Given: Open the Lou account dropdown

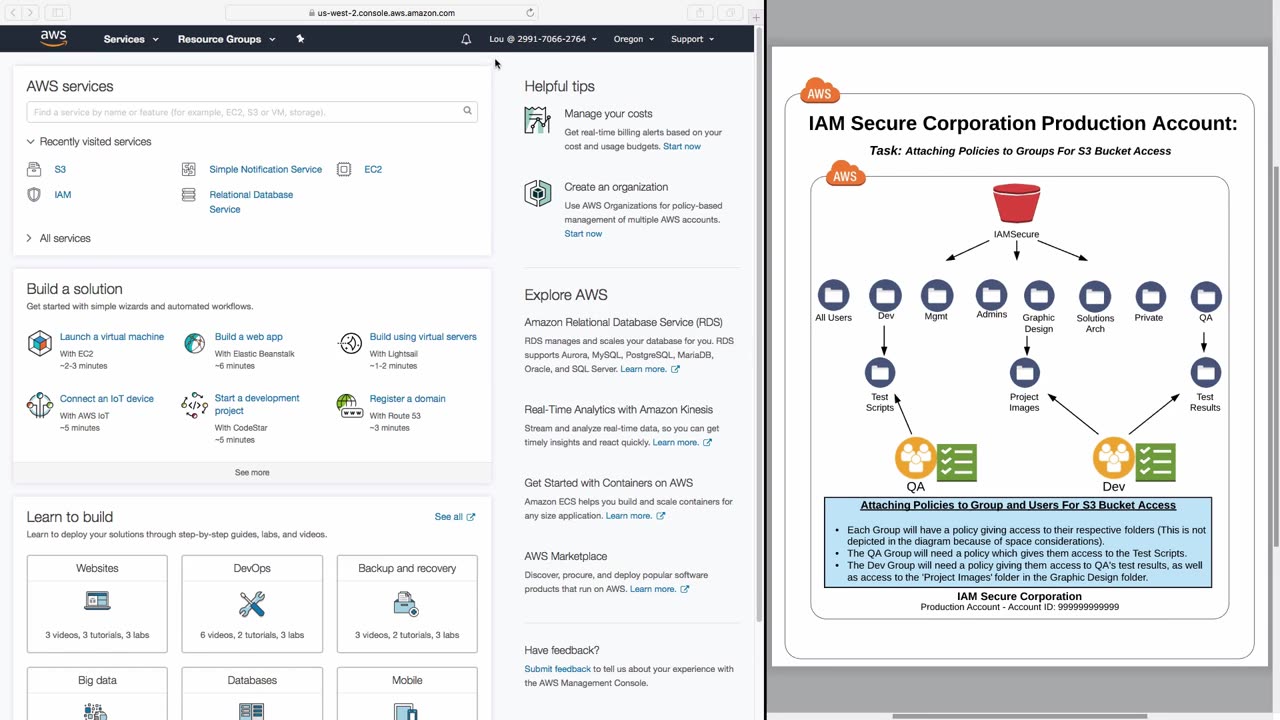Looking at the screenshot, I should (543, 39).
